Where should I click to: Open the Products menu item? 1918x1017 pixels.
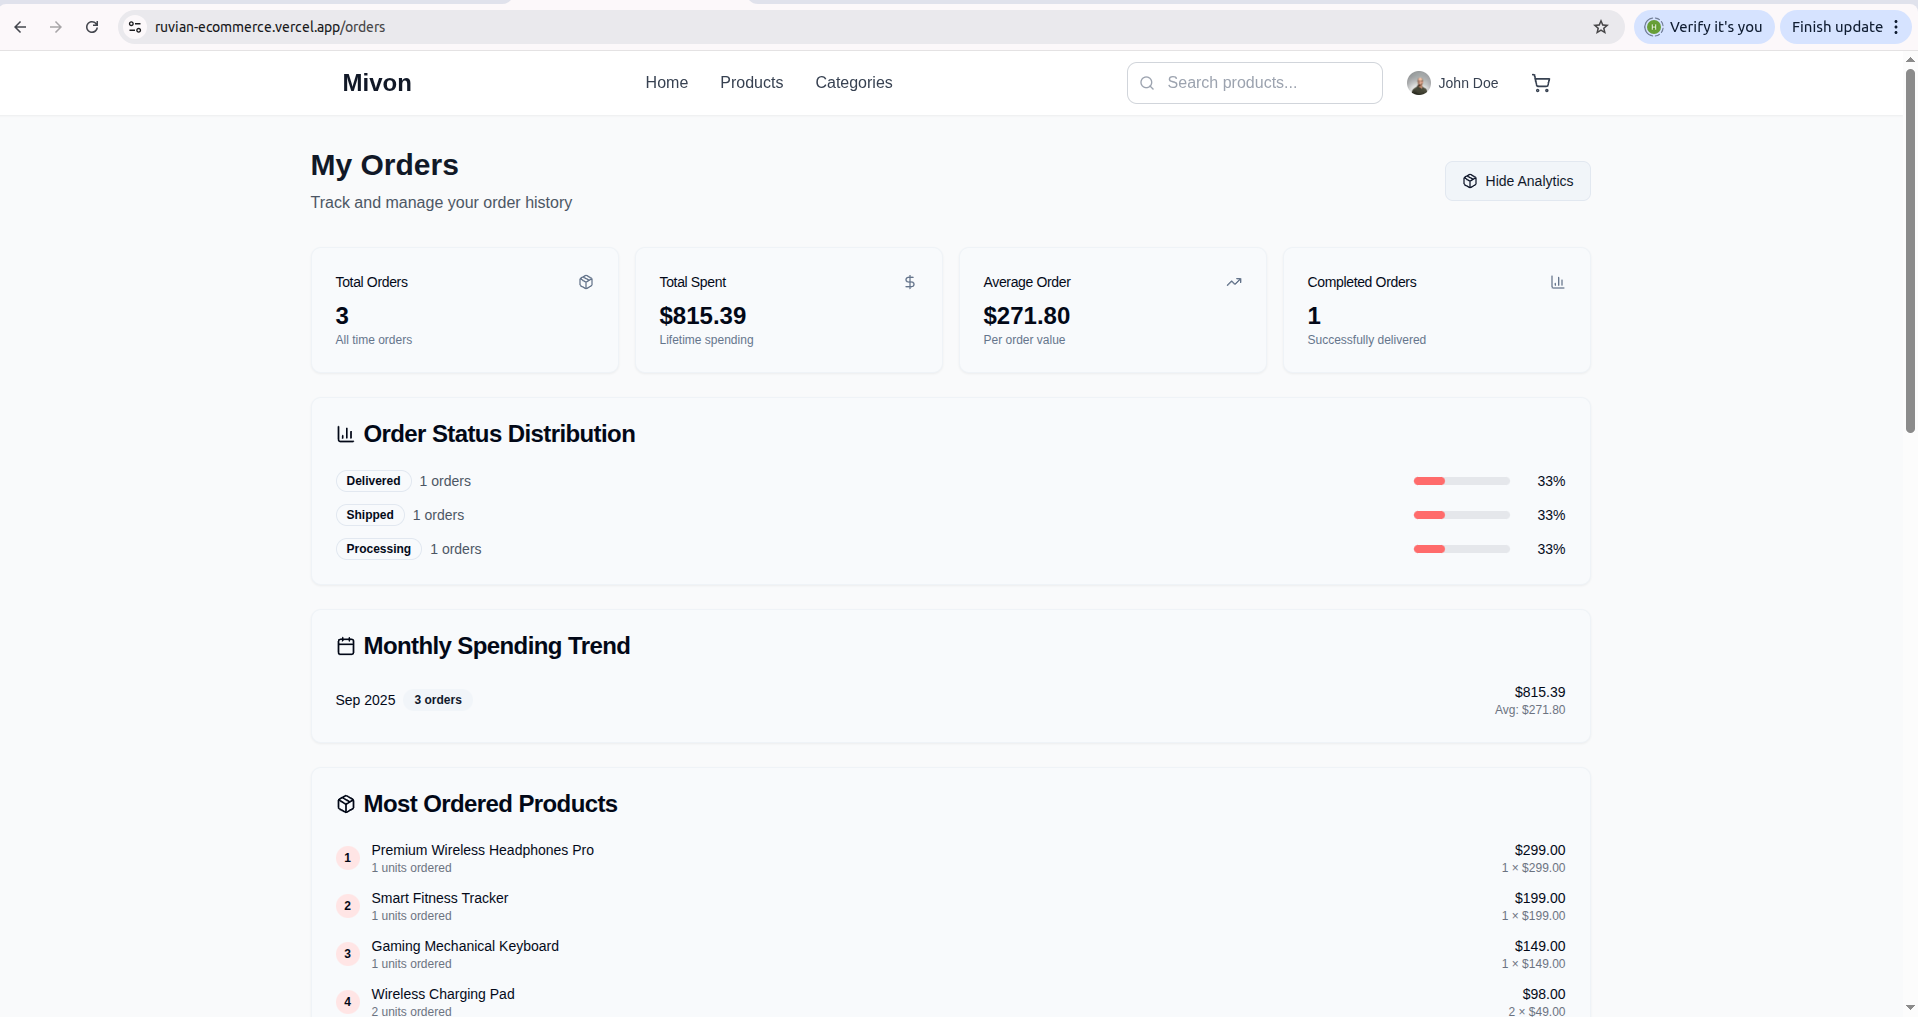[752, 83]
